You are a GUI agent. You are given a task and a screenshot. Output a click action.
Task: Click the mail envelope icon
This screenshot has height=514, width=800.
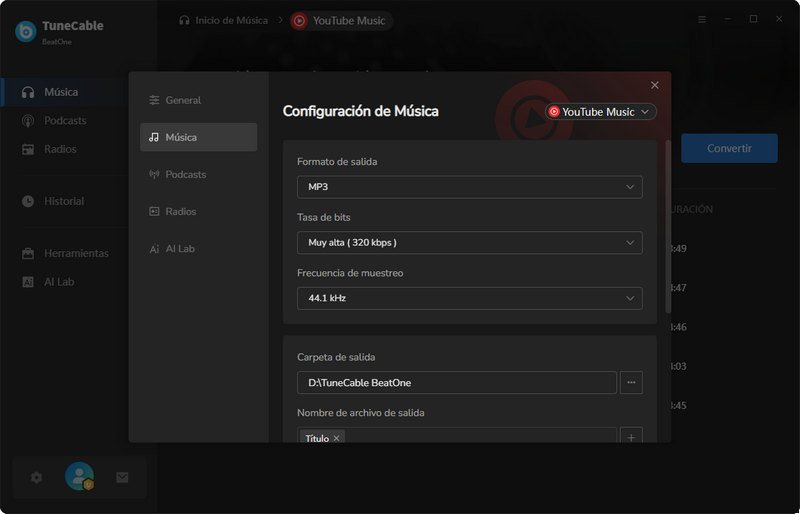[122, 478]
